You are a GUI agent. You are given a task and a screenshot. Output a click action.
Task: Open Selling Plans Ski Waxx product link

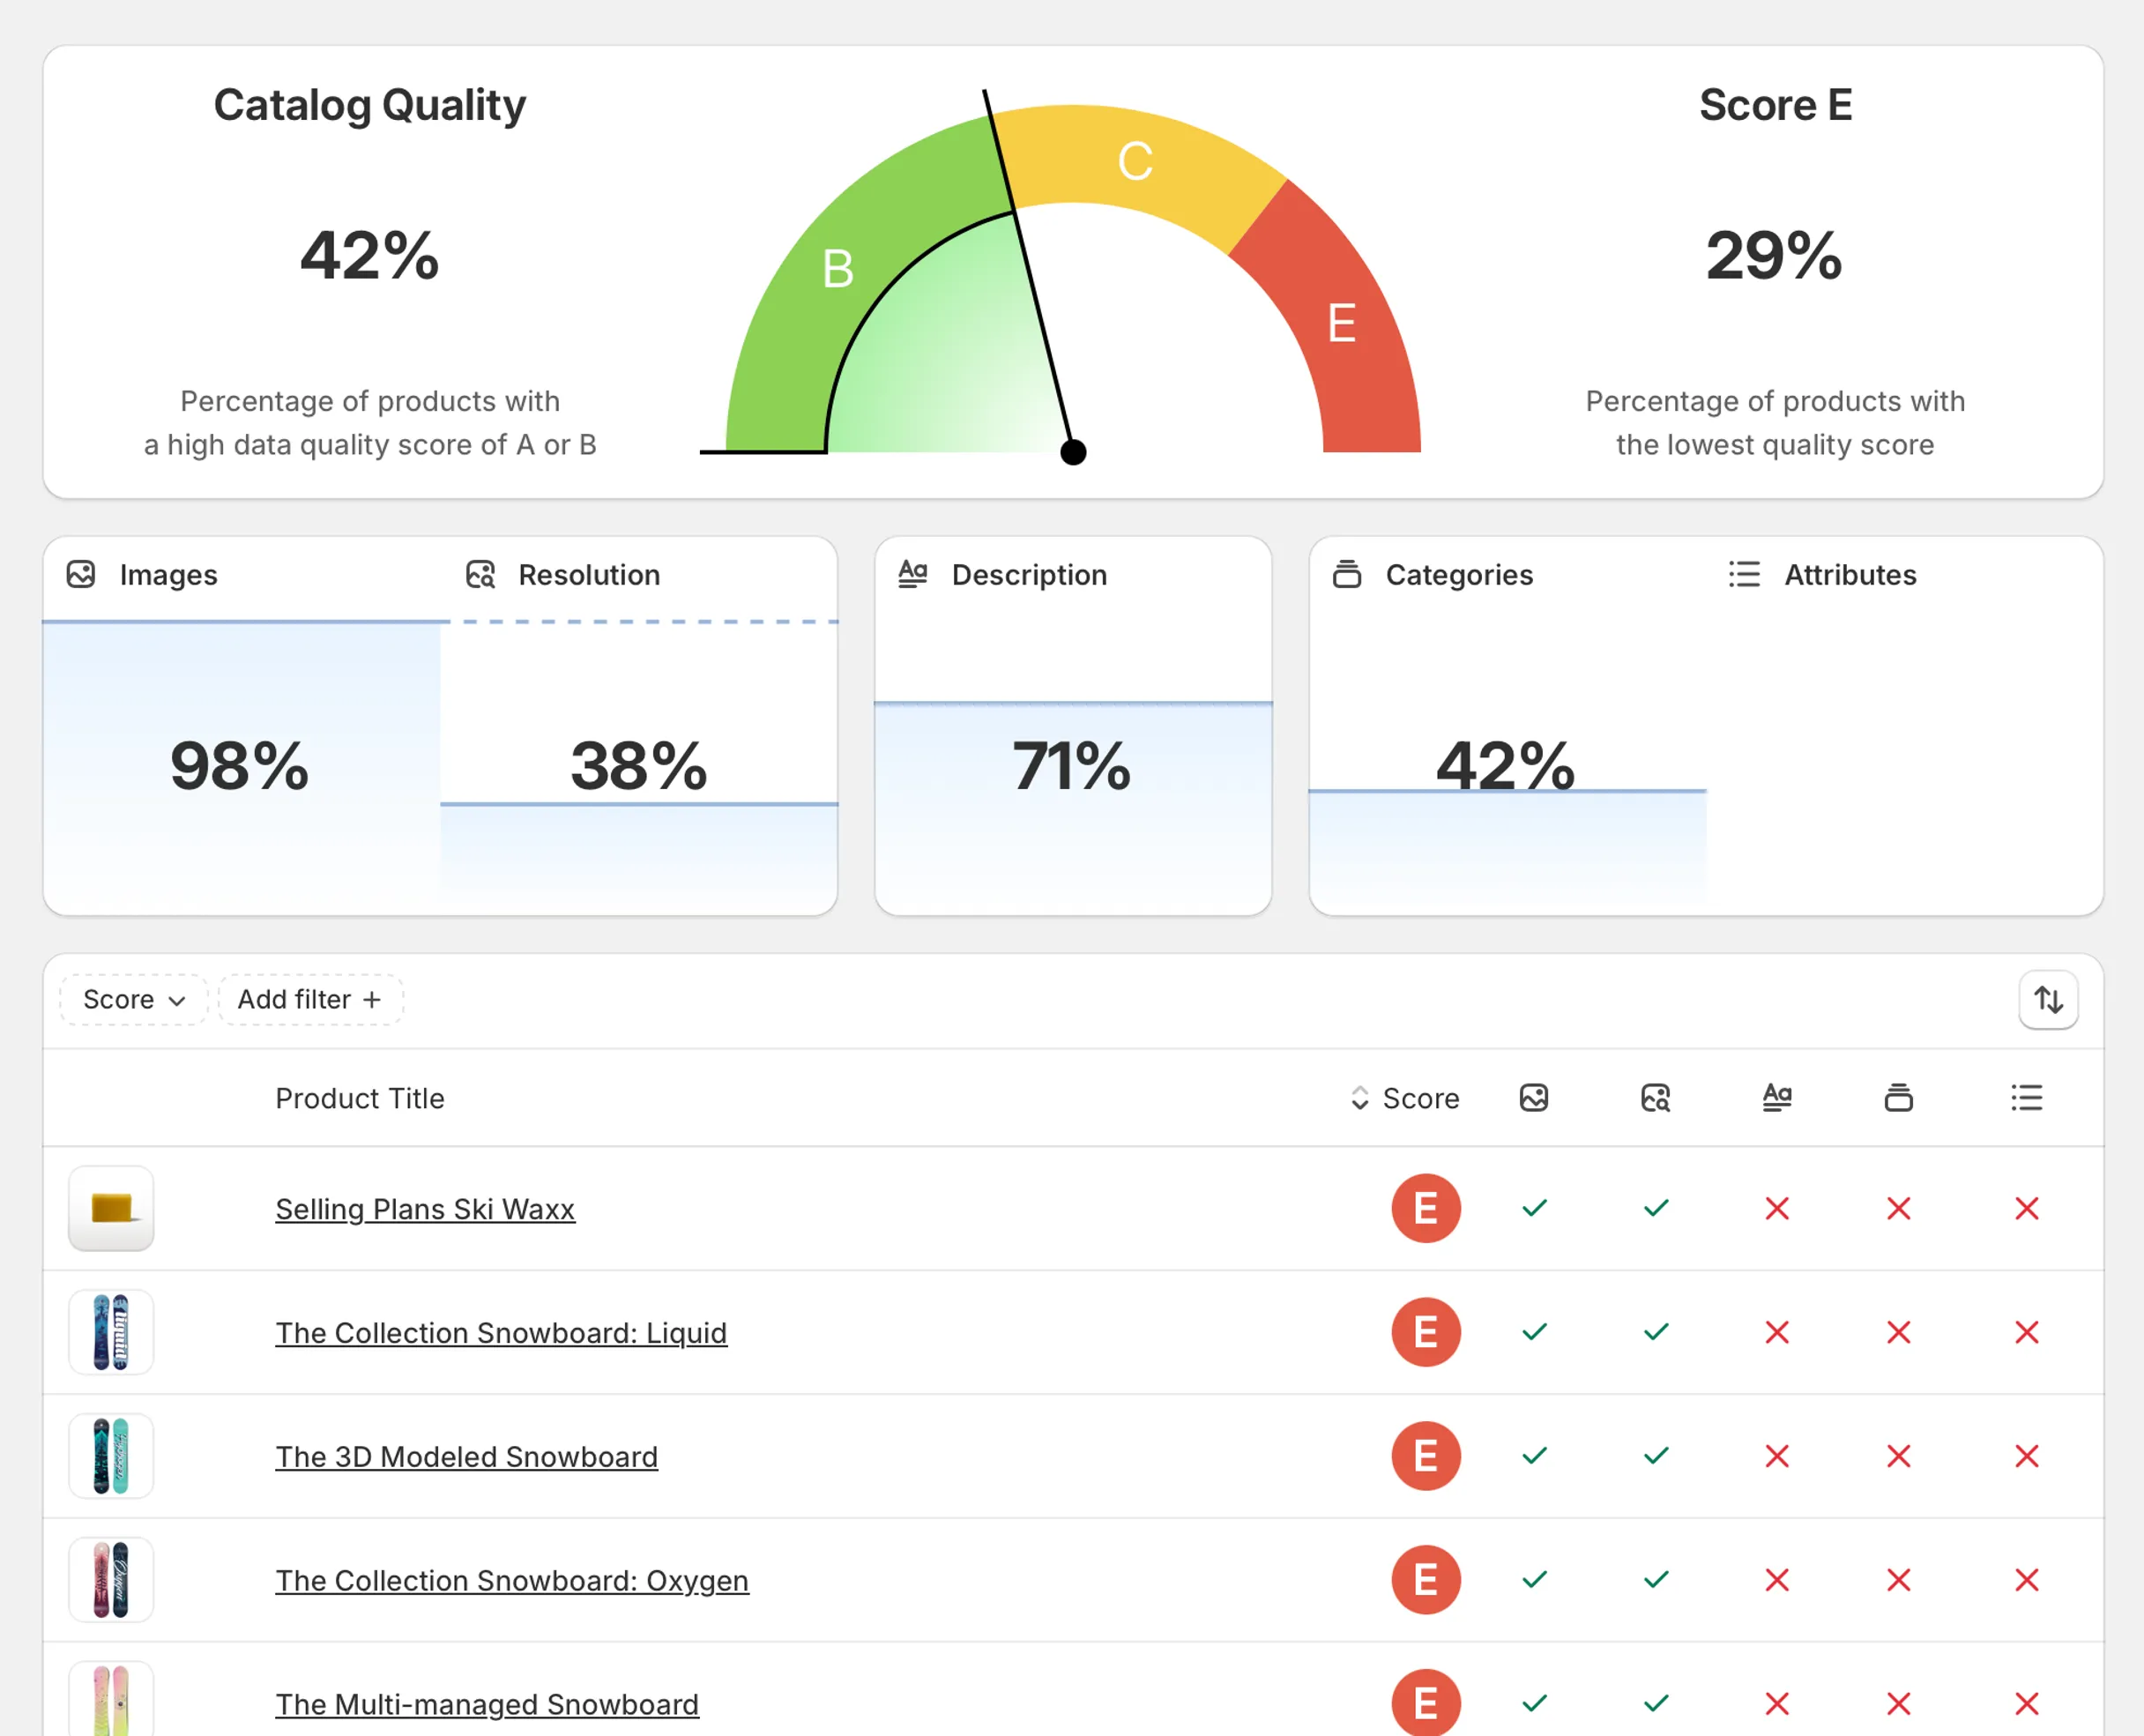(425, 1209)
